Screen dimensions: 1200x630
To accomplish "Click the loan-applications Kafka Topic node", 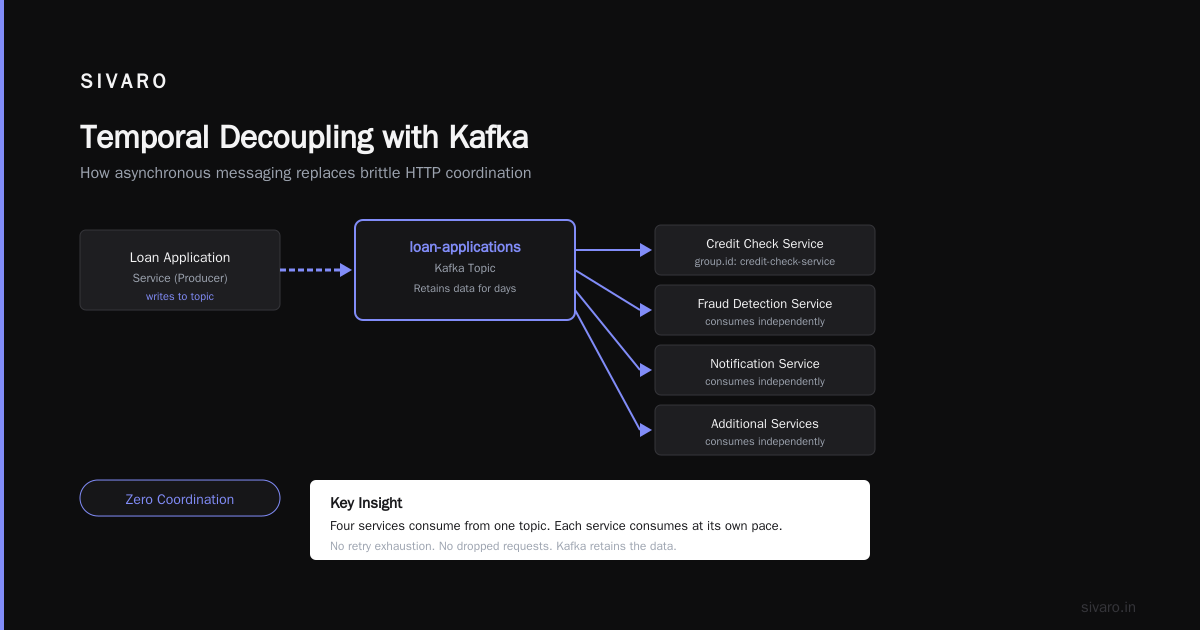I will [465, 270].
